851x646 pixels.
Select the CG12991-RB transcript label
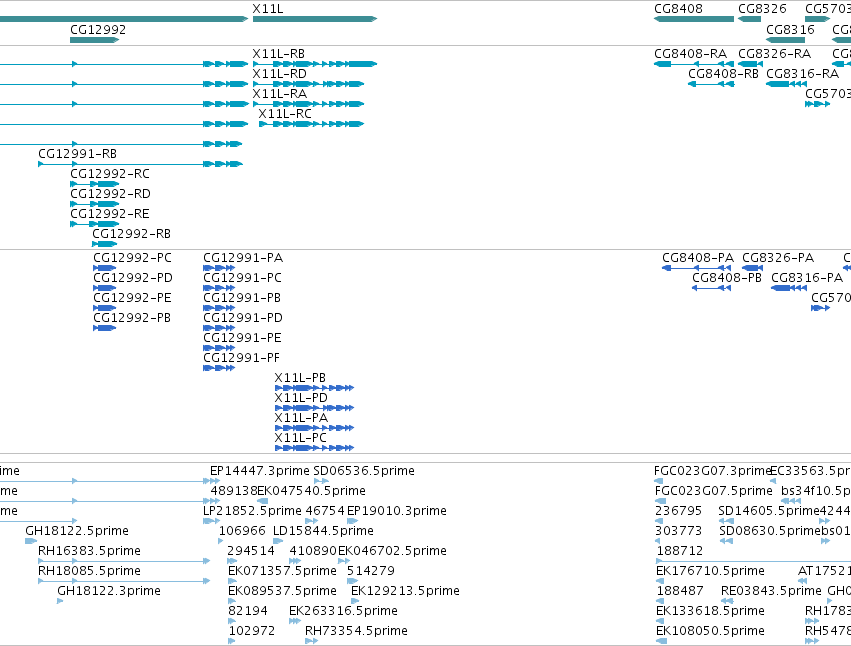(78, 154)
